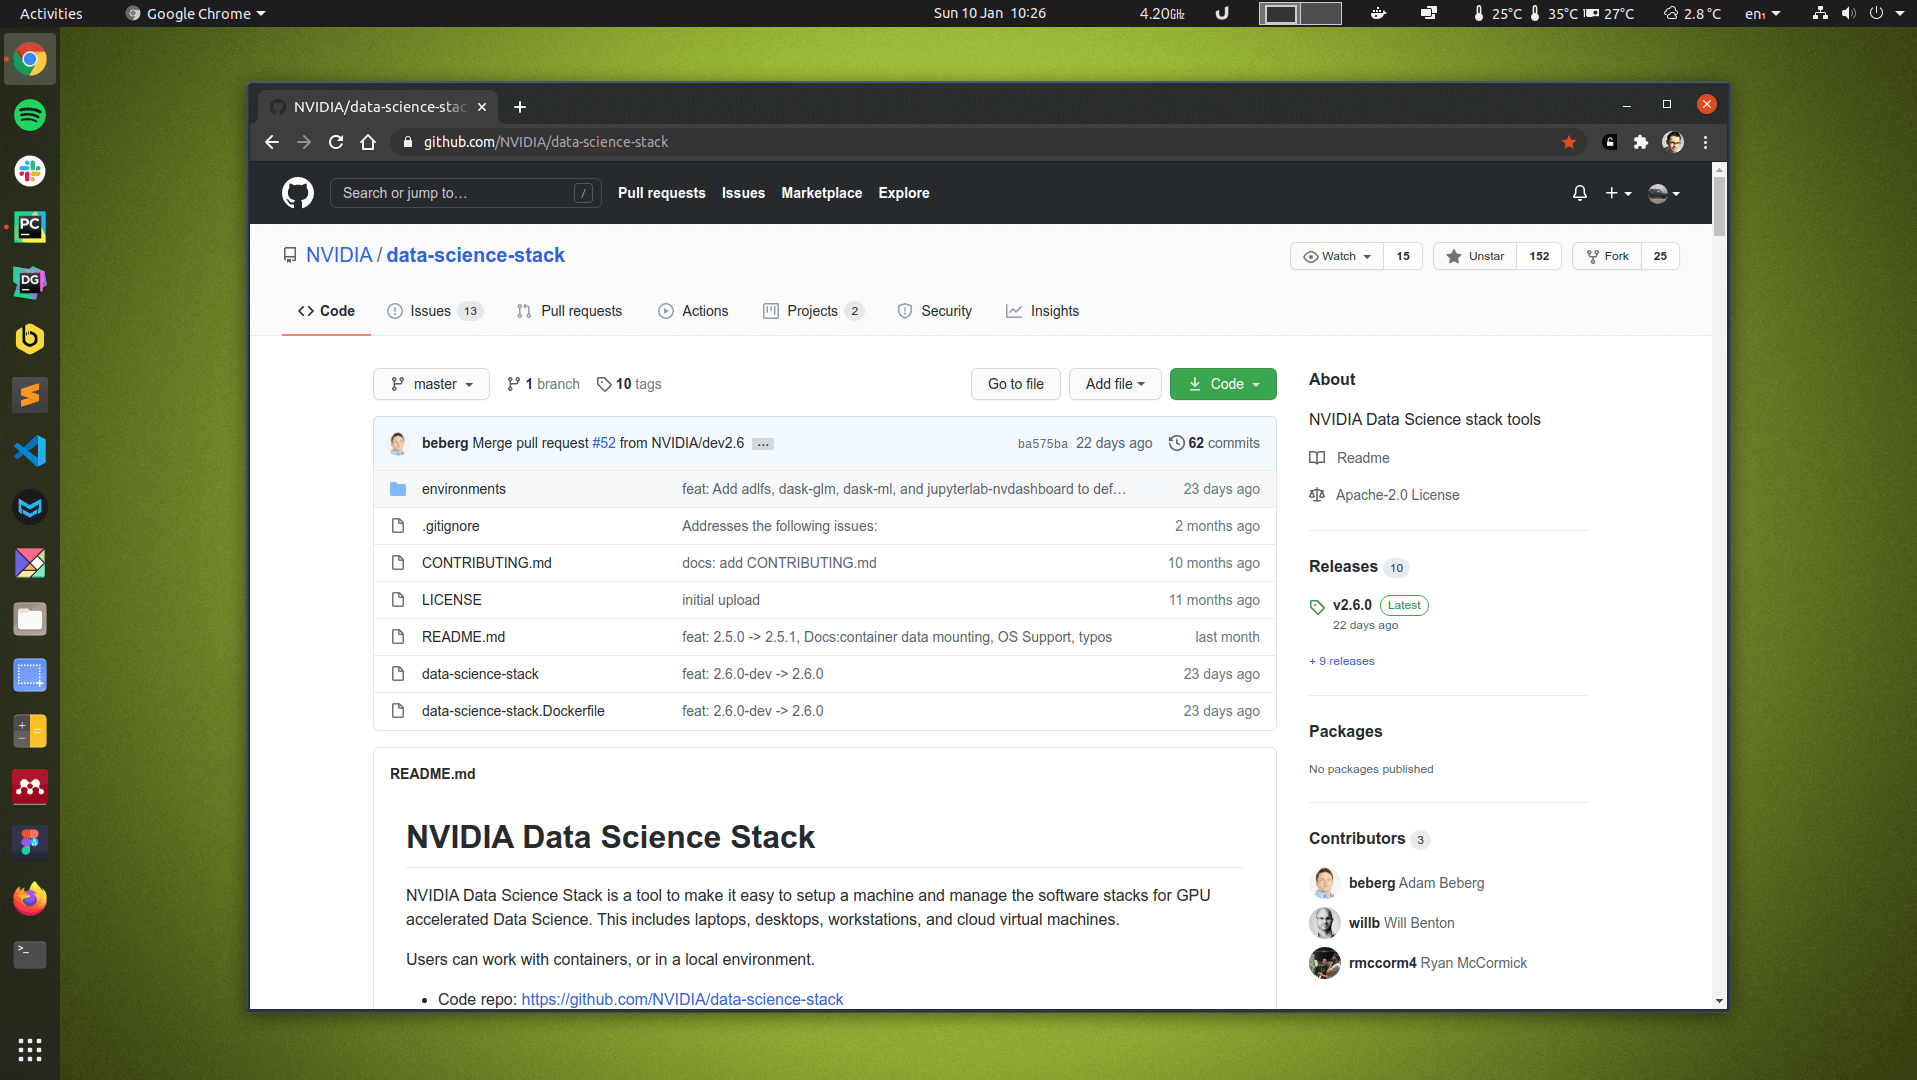Open pull request #52 link
The image size is (1917, 1080).
click(604, 443)
